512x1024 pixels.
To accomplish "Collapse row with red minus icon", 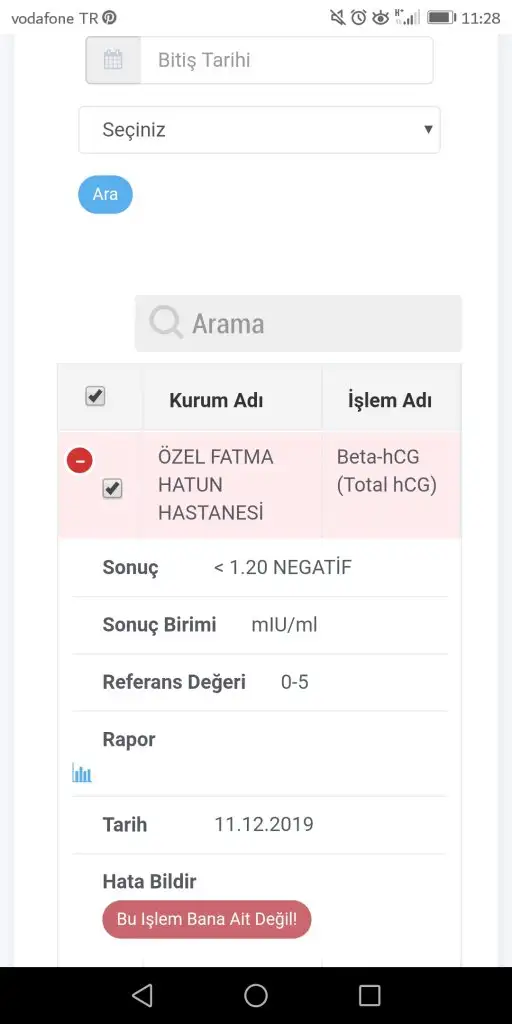I will 80,461.
